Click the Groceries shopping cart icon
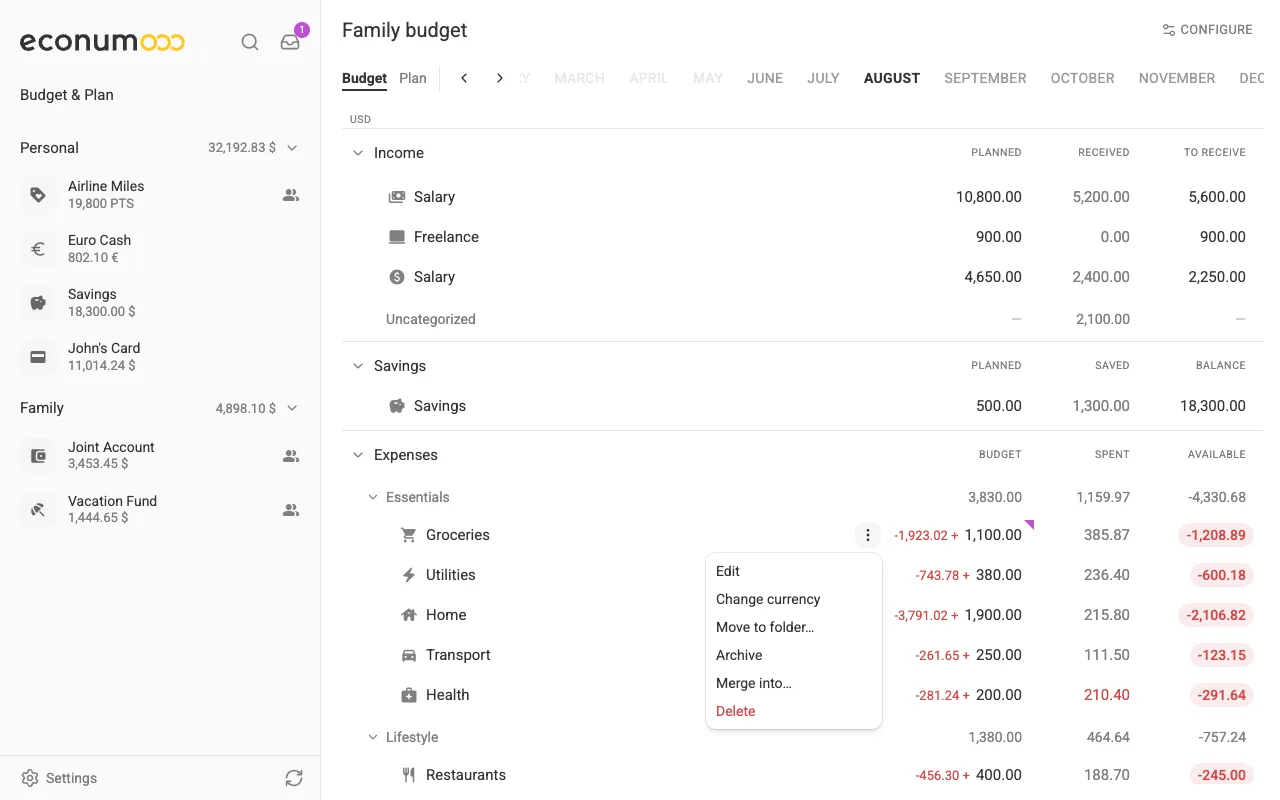1280x800 pixels. pyautogui.click(x=408, y=535)
